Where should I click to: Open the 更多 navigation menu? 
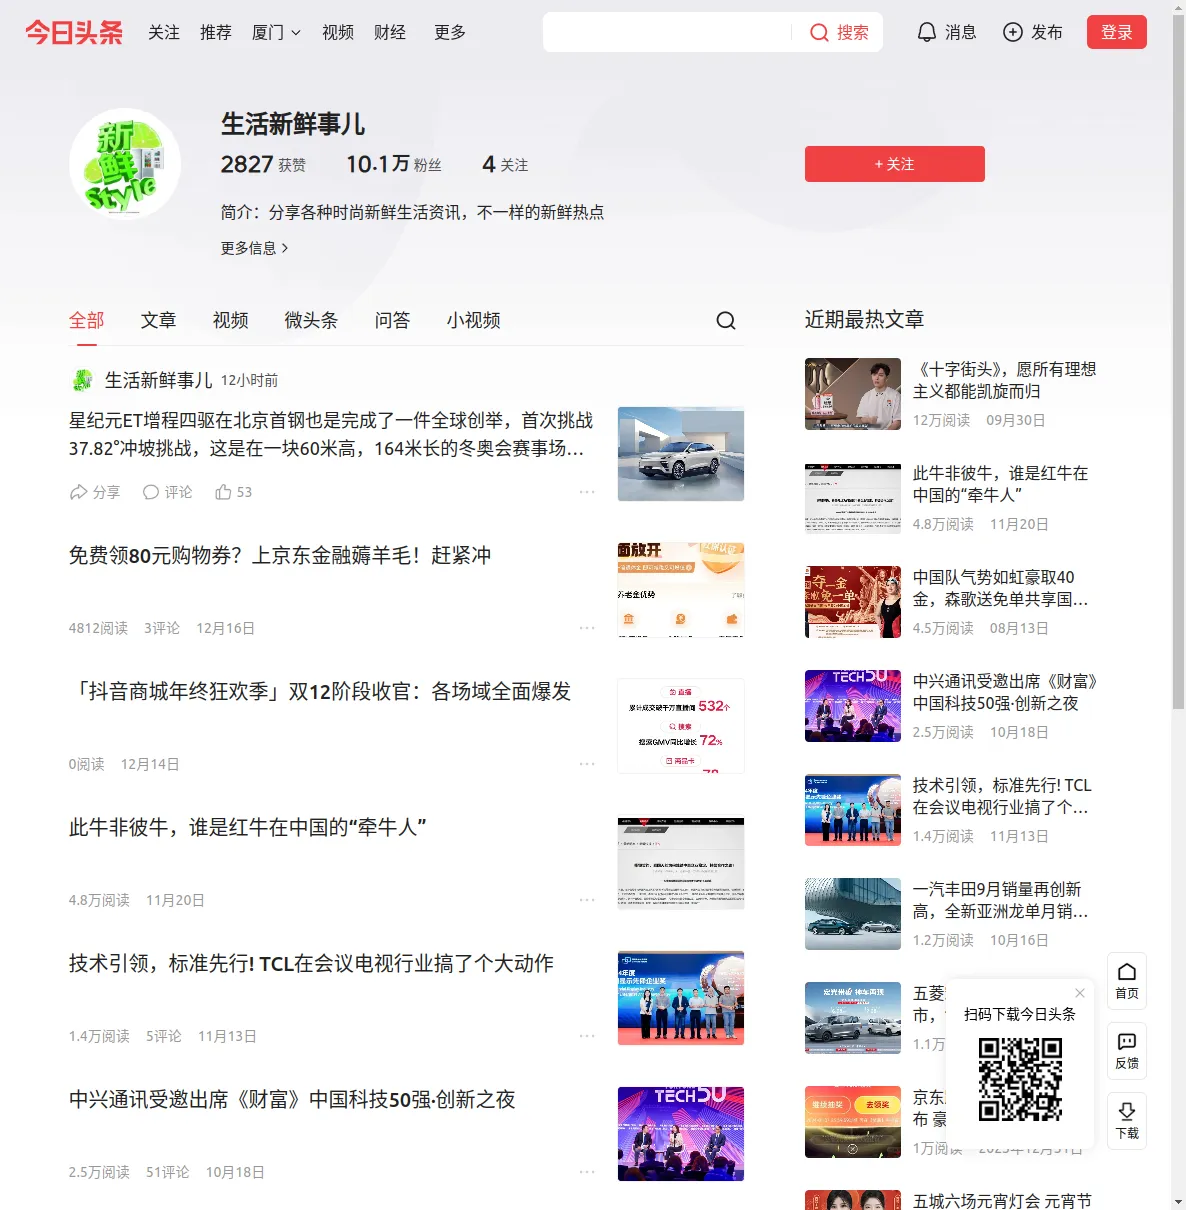(450, 33)
